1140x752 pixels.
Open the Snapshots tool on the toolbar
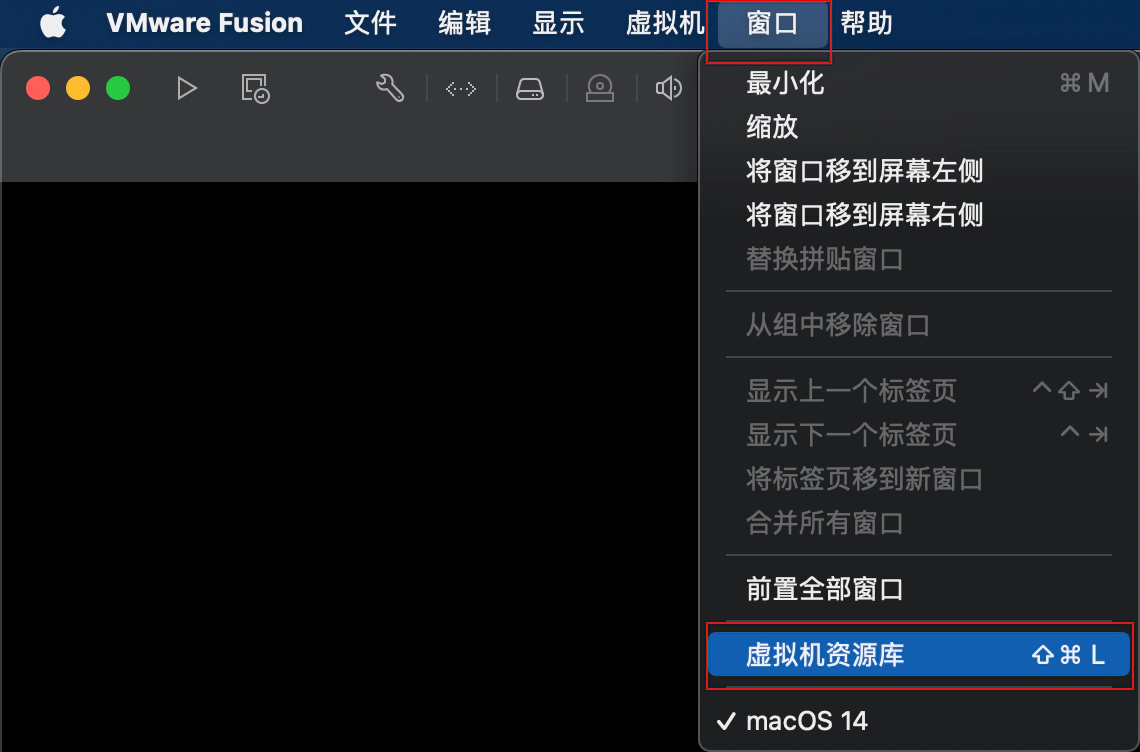(254, 88)
